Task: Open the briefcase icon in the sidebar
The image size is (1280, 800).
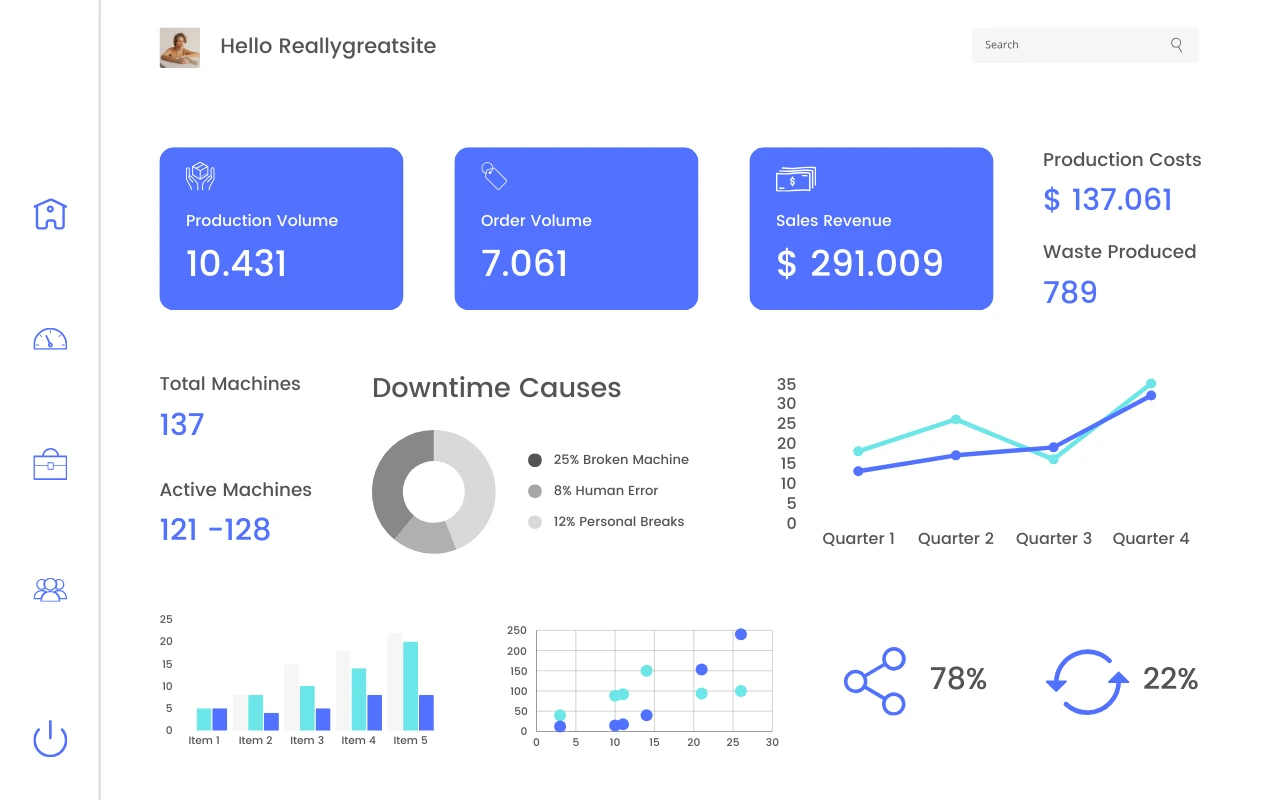Action: (x=50, y=465)
